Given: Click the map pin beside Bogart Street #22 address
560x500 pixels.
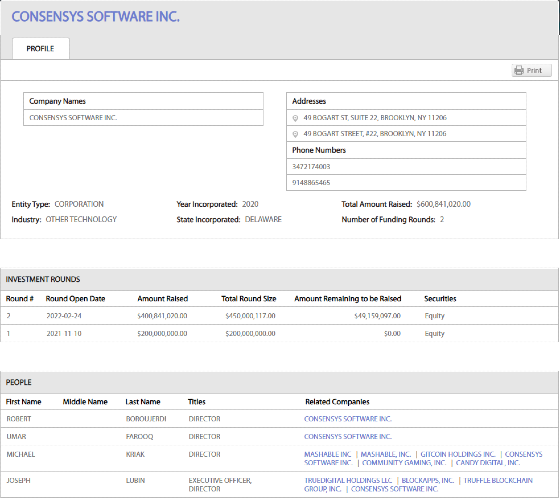Looking at the screenshot, I should pos(295,134).
